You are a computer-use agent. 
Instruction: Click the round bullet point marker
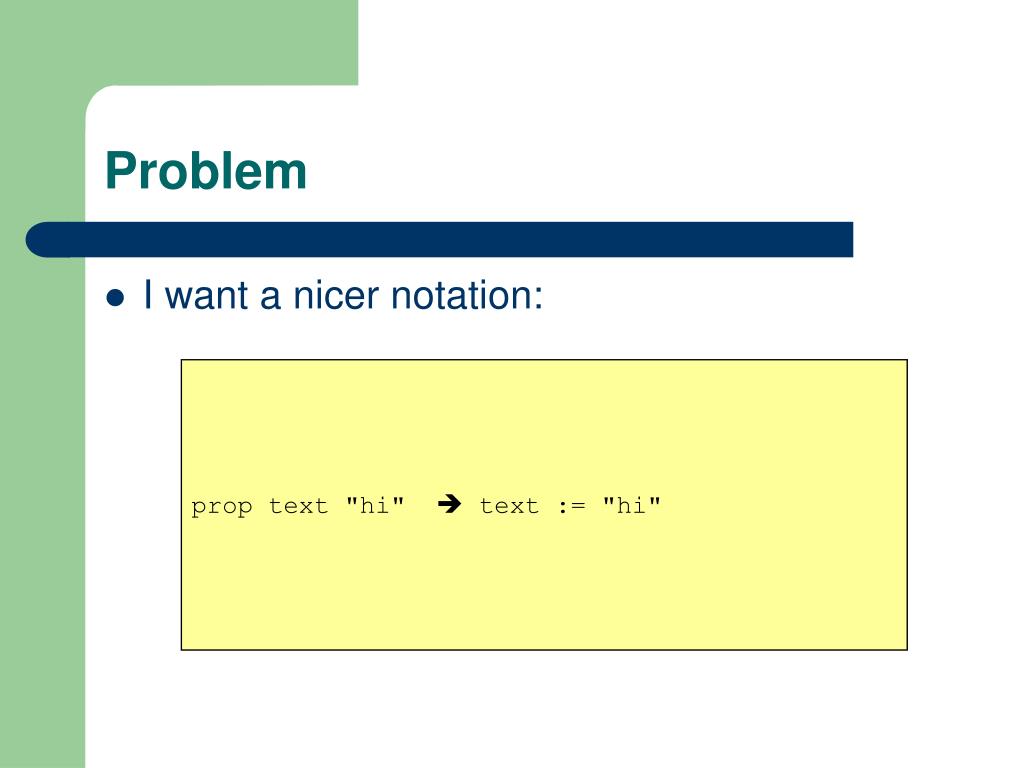coord(116,298)
